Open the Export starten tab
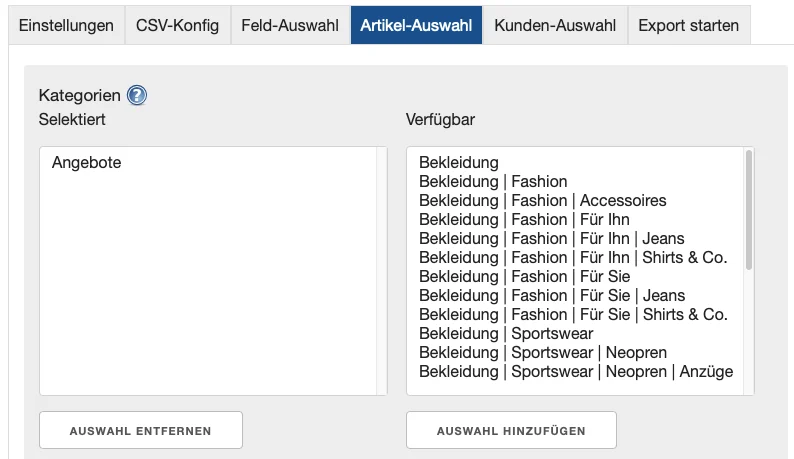The width and height of the screenshot is (794, 459). point(688,25)
